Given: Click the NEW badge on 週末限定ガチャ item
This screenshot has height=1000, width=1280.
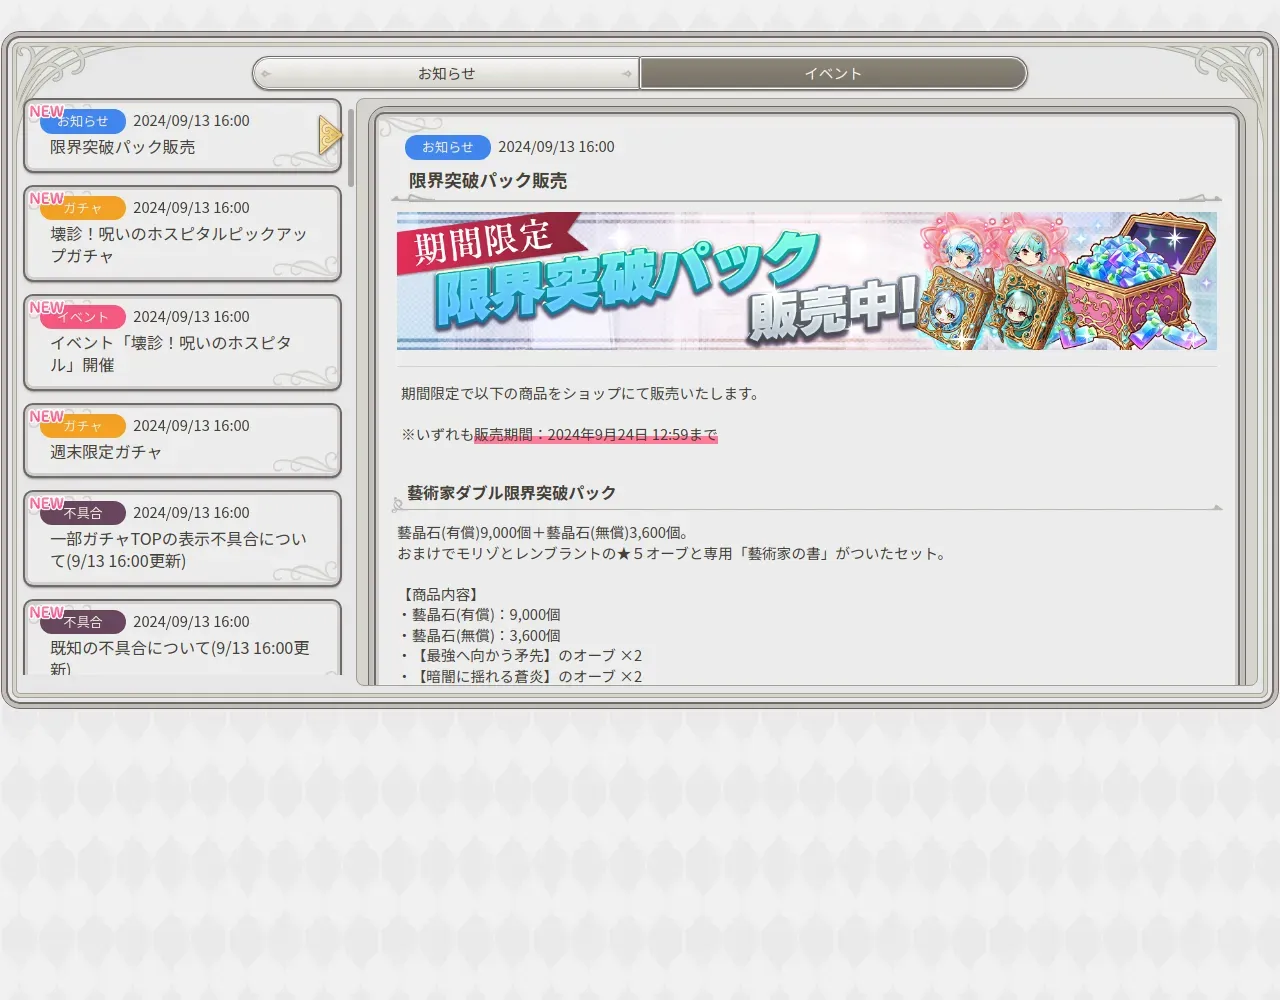Looking at the screenshot, I should coord(46,416).
